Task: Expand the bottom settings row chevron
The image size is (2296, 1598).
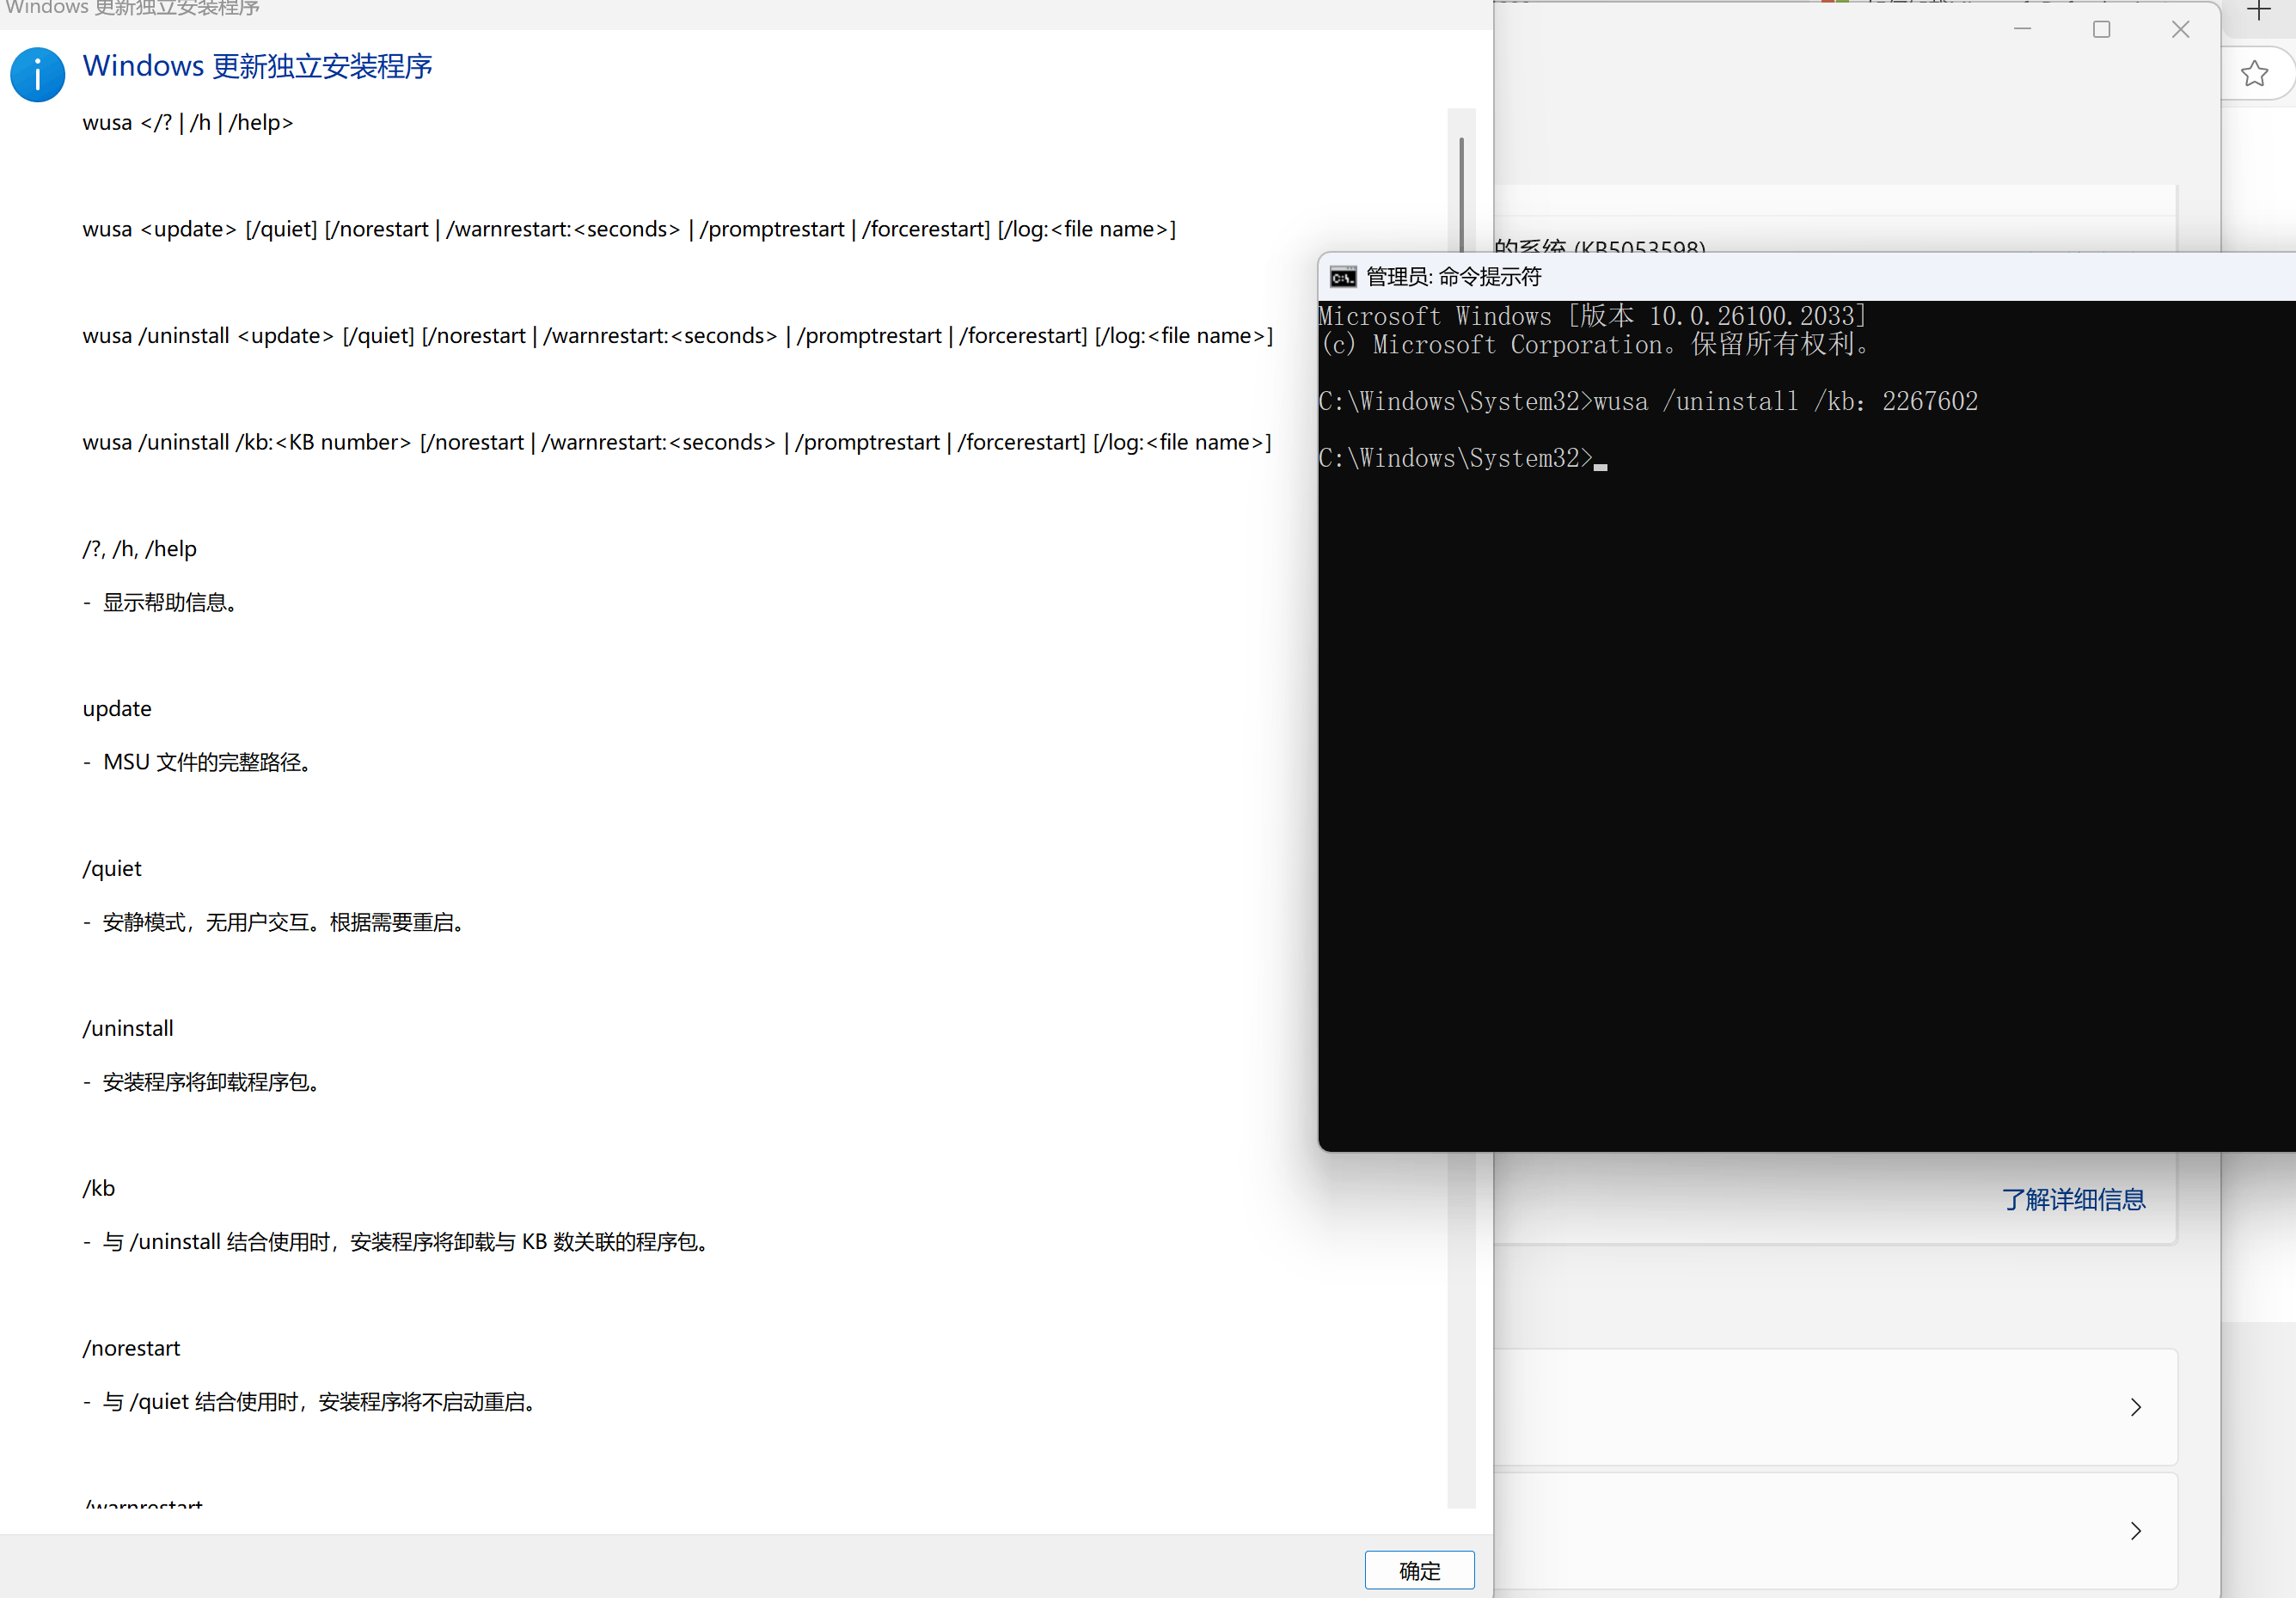Action: click(2135, 1531)
